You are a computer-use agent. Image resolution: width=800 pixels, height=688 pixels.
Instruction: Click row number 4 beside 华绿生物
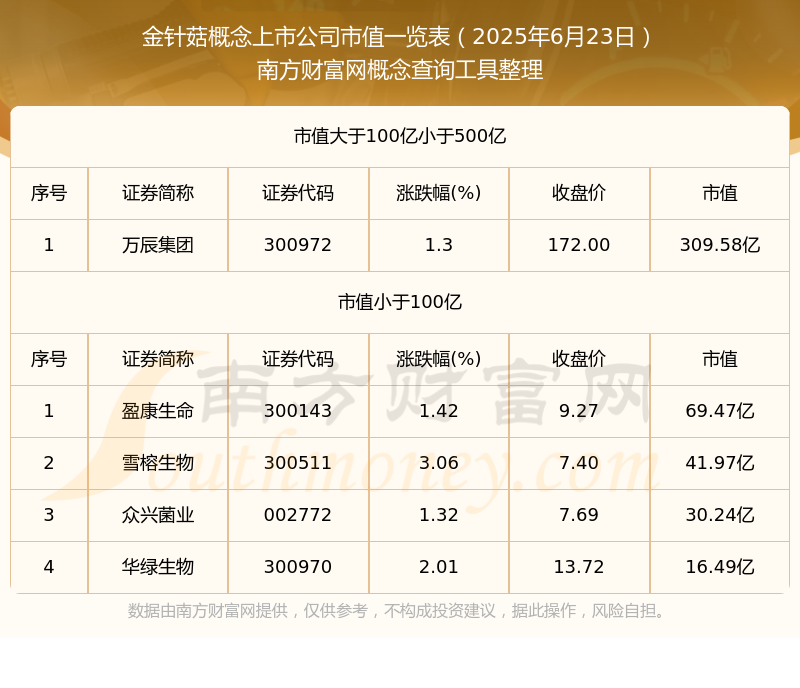[x=49, y=567]
